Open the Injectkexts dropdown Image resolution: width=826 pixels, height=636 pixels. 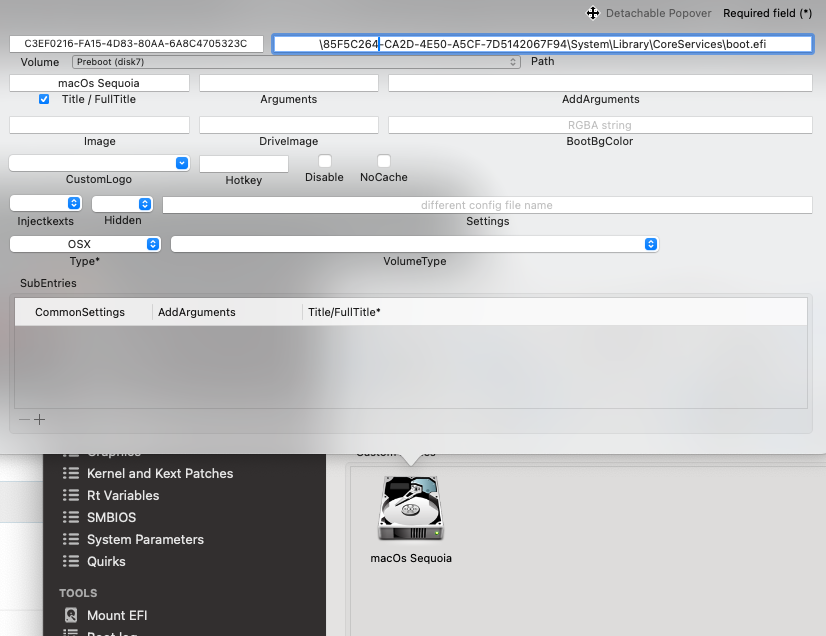45,203
